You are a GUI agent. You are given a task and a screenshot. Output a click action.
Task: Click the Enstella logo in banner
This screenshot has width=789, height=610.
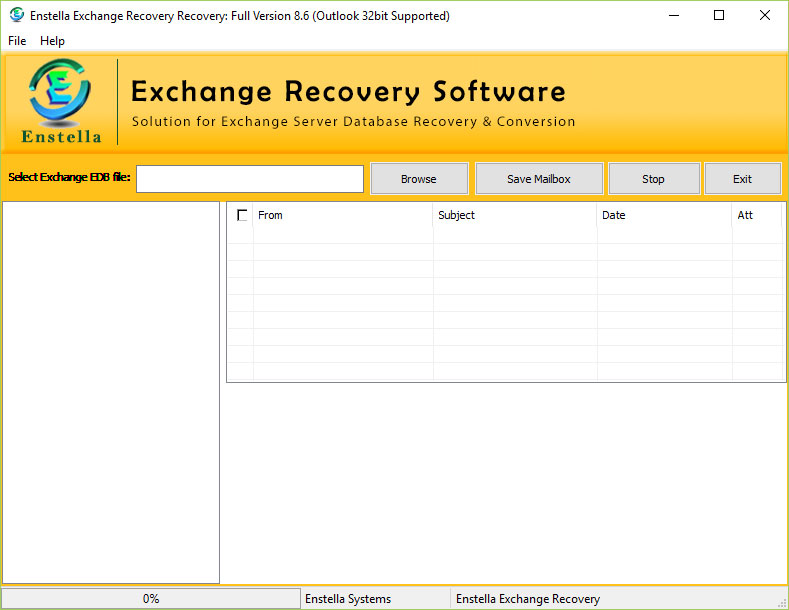[x=60, y=101]
